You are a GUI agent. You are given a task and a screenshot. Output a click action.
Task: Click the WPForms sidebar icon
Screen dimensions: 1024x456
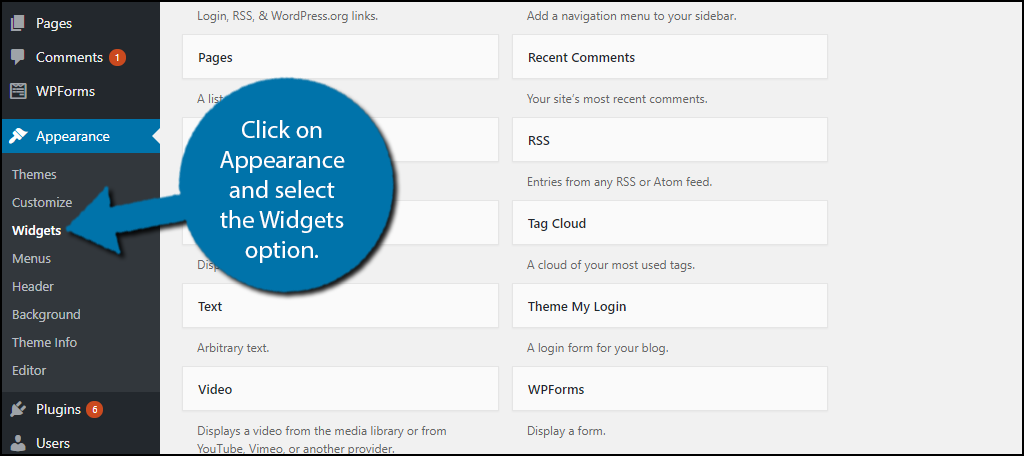(x=18, y=91)
